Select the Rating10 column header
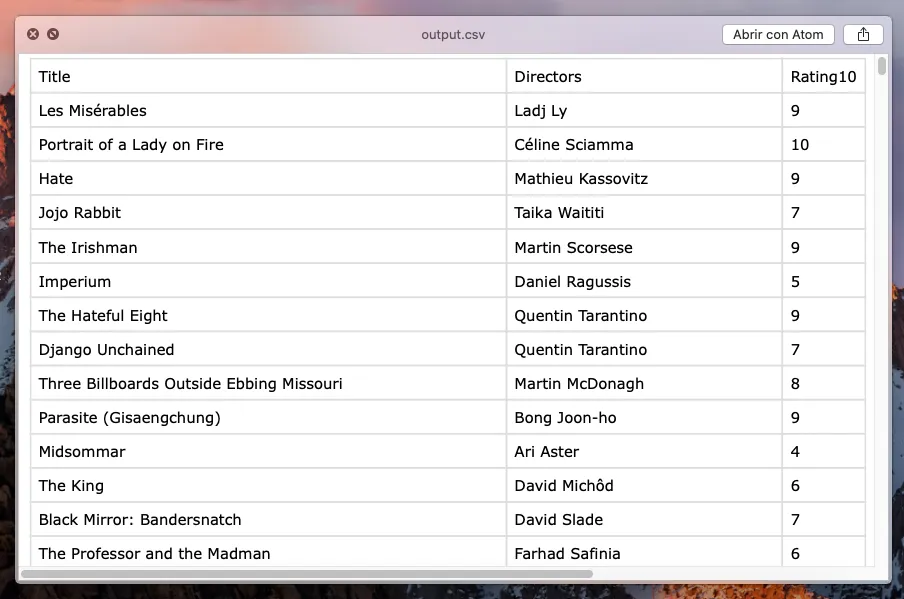 [823, 77]
